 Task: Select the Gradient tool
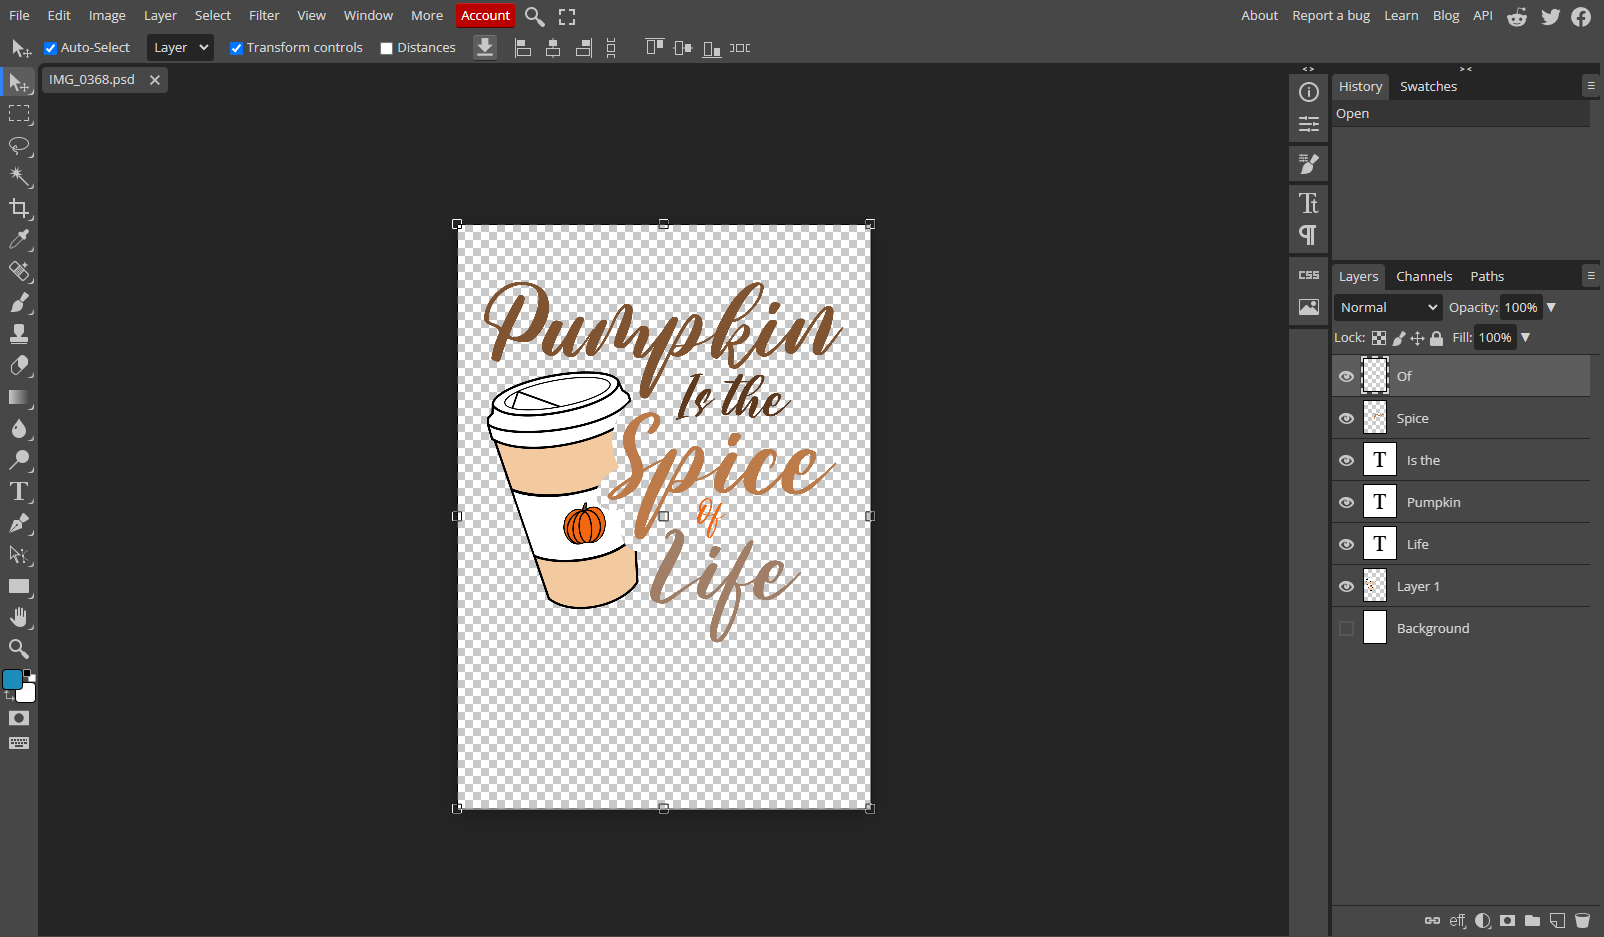coord(19,398)
